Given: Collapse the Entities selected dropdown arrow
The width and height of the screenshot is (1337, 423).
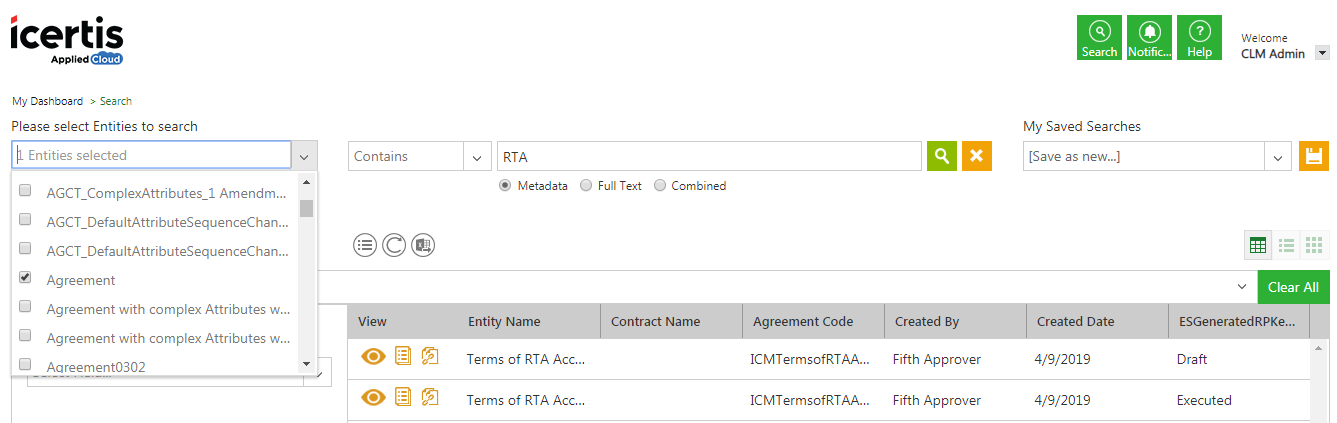Looking at the screenshot, I should point(305,155).
